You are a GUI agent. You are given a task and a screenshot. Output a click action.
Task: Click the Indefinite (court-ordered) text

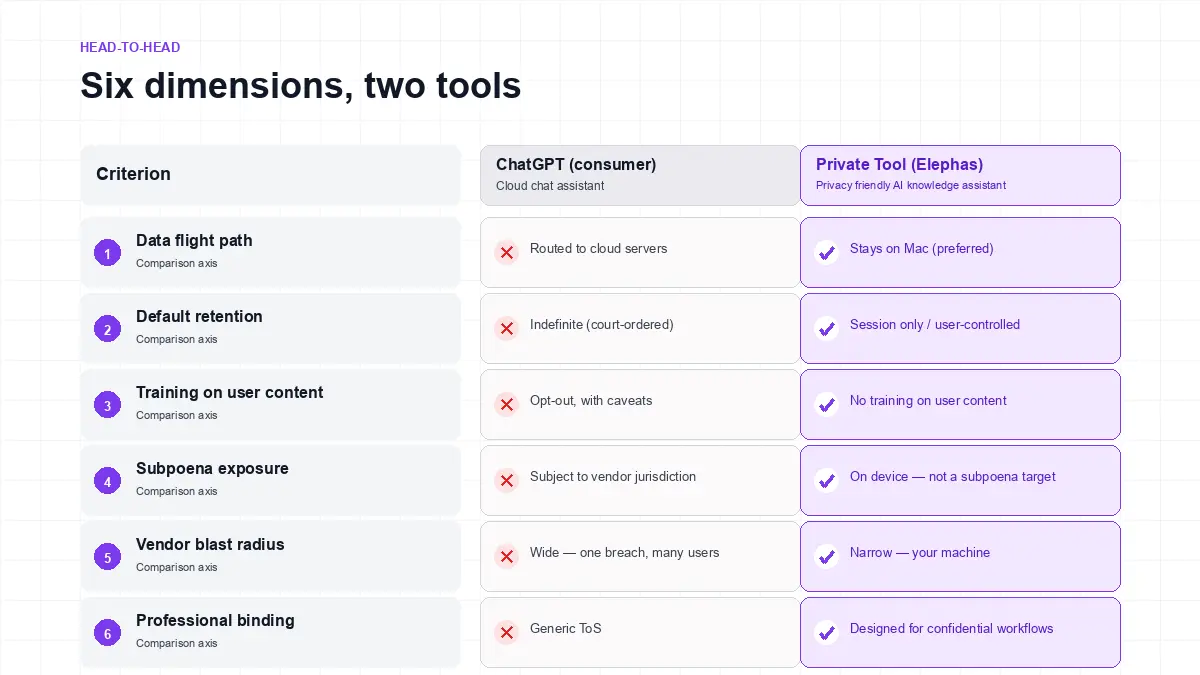[x=602, y=325]
